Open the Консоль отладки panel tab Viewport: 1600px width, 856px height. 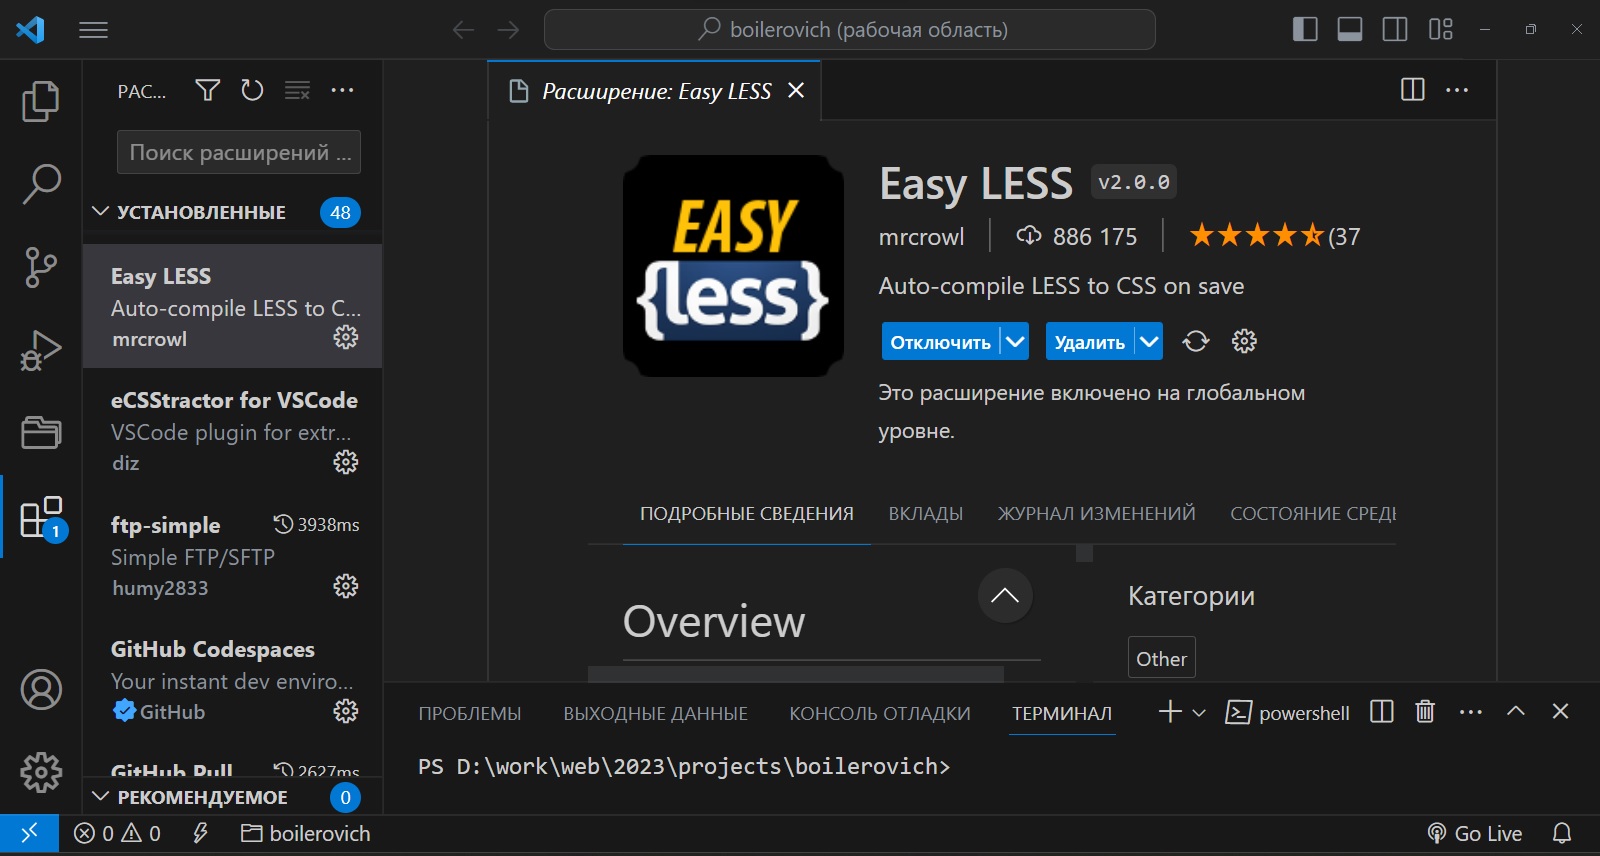(x=880, y=714)
